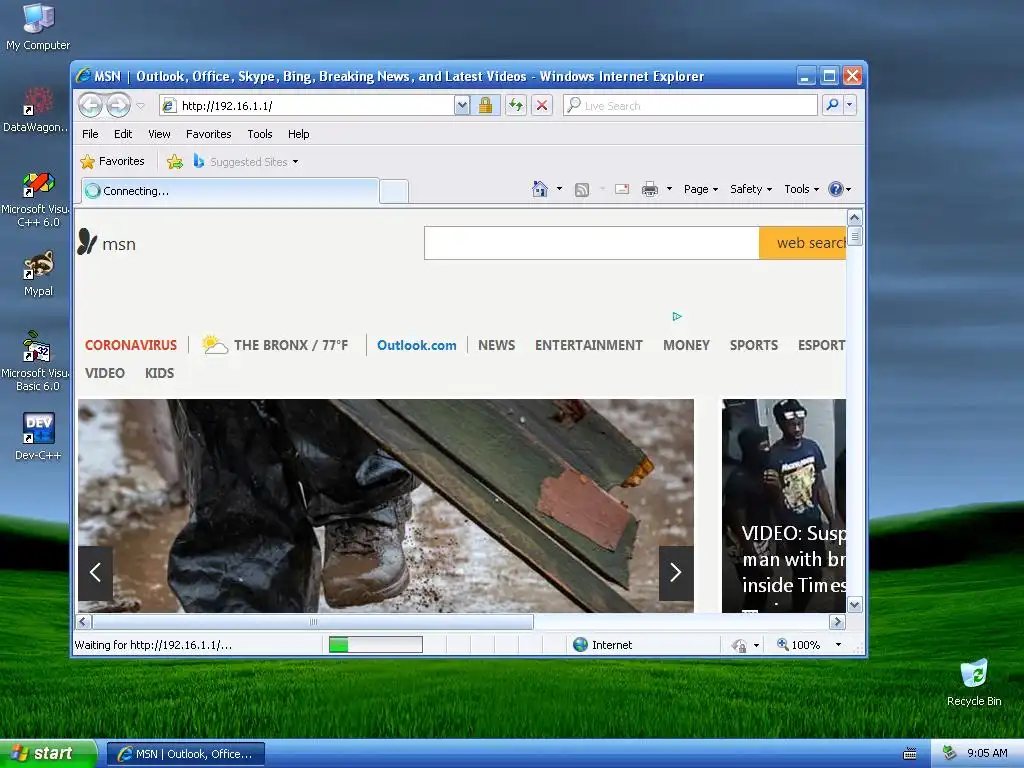Image resolution: width=1024 pixels, height=768 pixels.
Task: Open the Tools menu in menu bar
Action: pyautogui.click(x=260, y=134)
